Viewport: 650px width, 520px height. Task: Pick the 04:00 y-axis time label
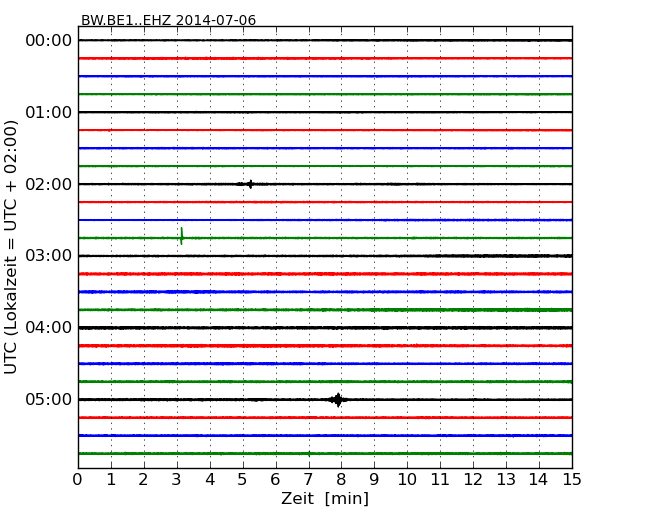click(49, 328)
